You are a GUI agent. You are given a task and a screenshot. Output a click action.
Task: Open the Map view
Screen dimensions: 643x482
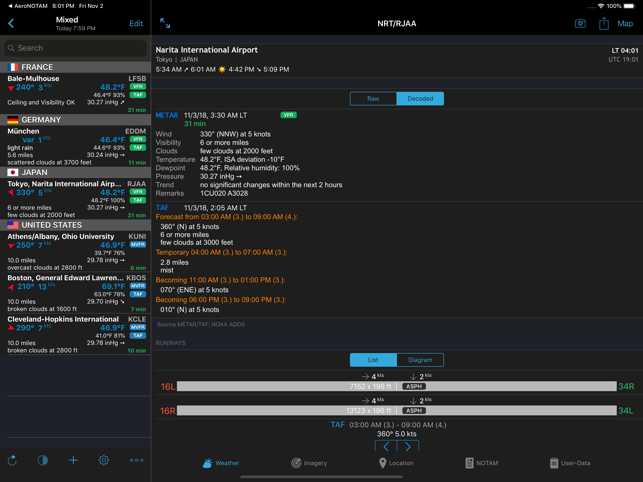click(x=625, y=23)
